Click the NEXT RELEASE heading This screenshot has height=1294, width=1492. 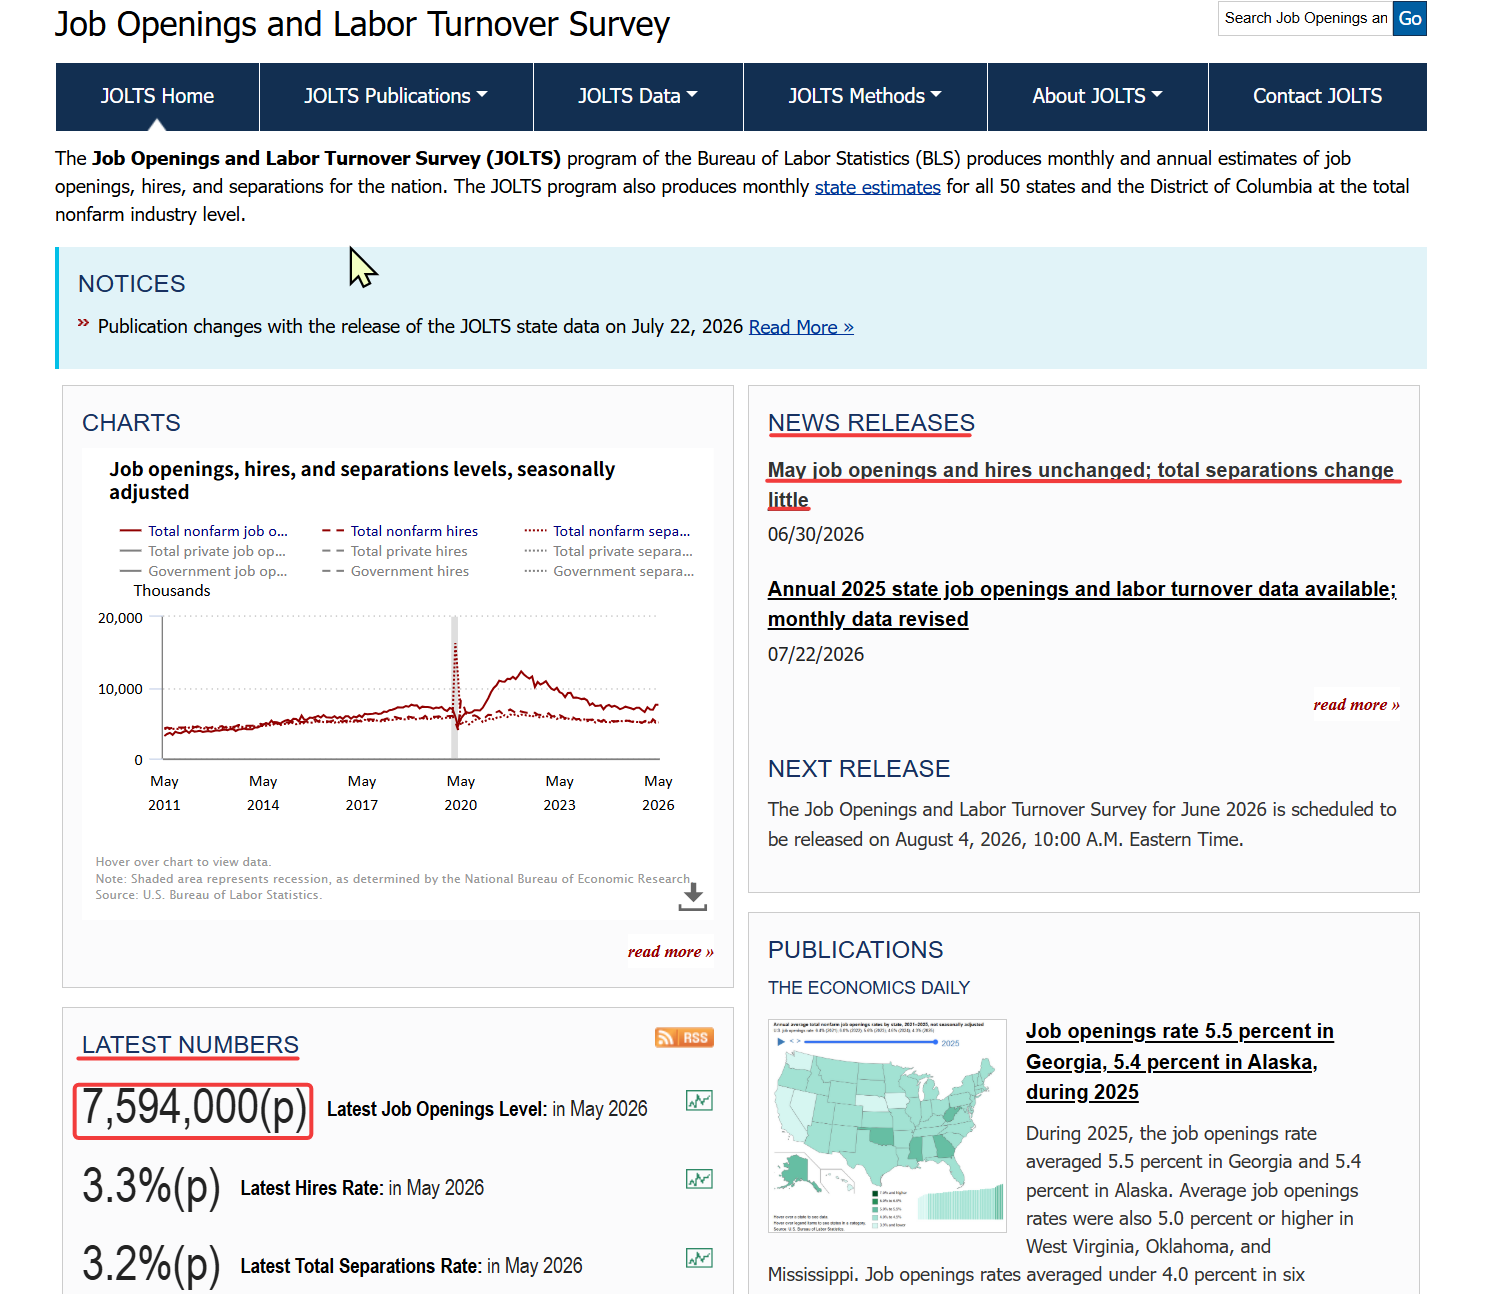(859, 769)
